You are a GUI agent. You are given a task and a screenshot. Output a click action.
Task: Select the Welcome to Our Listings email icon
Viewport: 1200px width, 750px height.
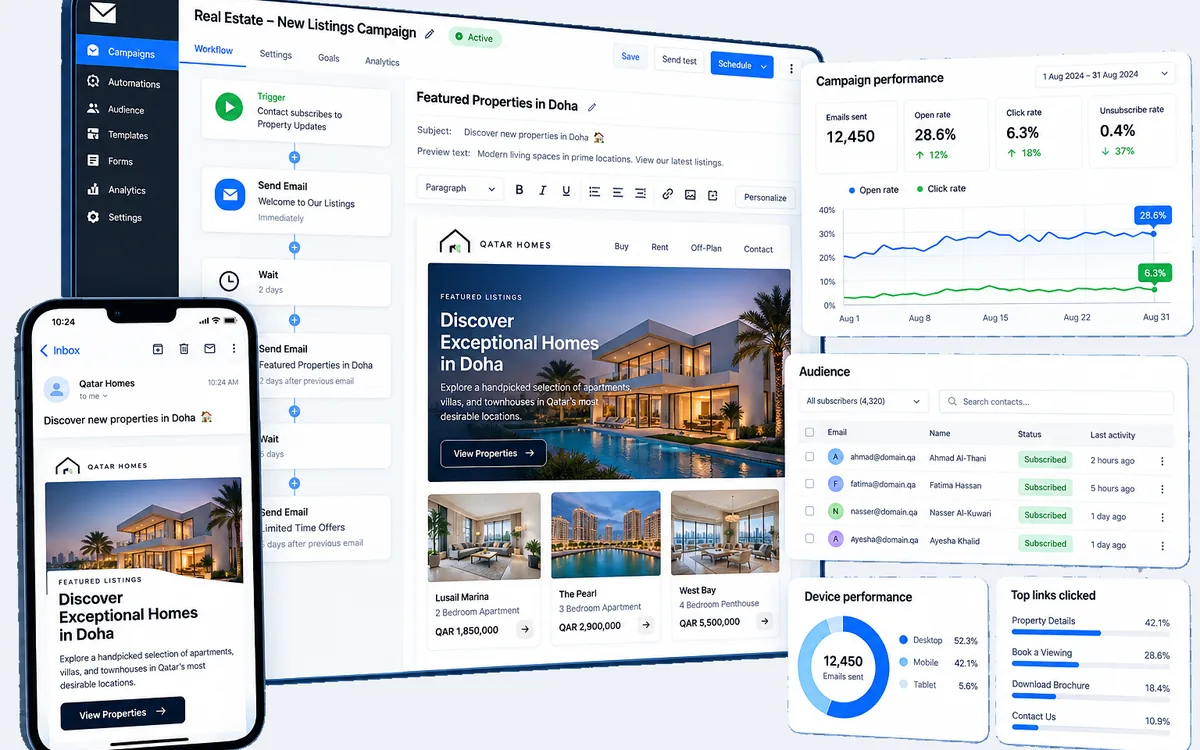229,195
